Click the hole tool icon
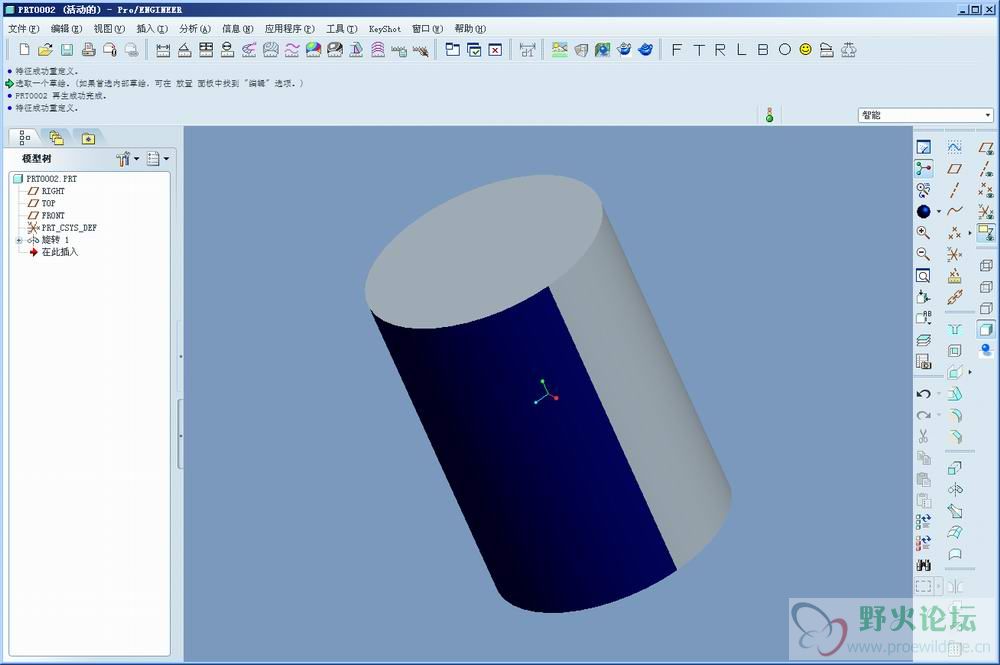 (954, 330)
